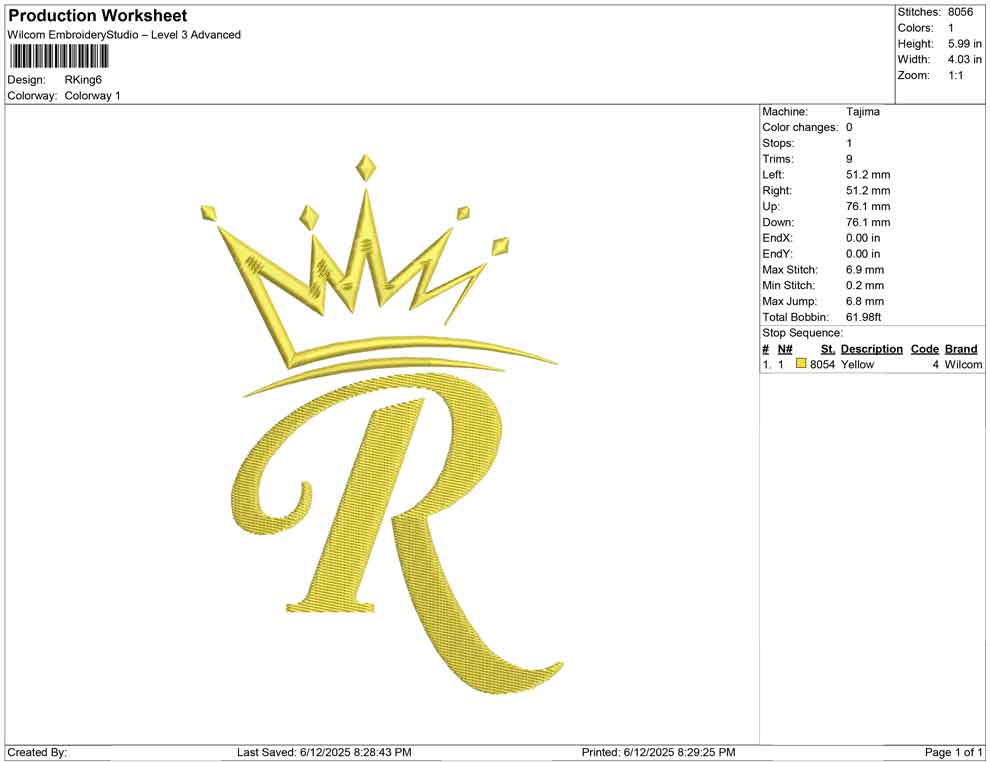Click the stitches count '8056'
Viewport: 990px width, 762px height.
960,12
